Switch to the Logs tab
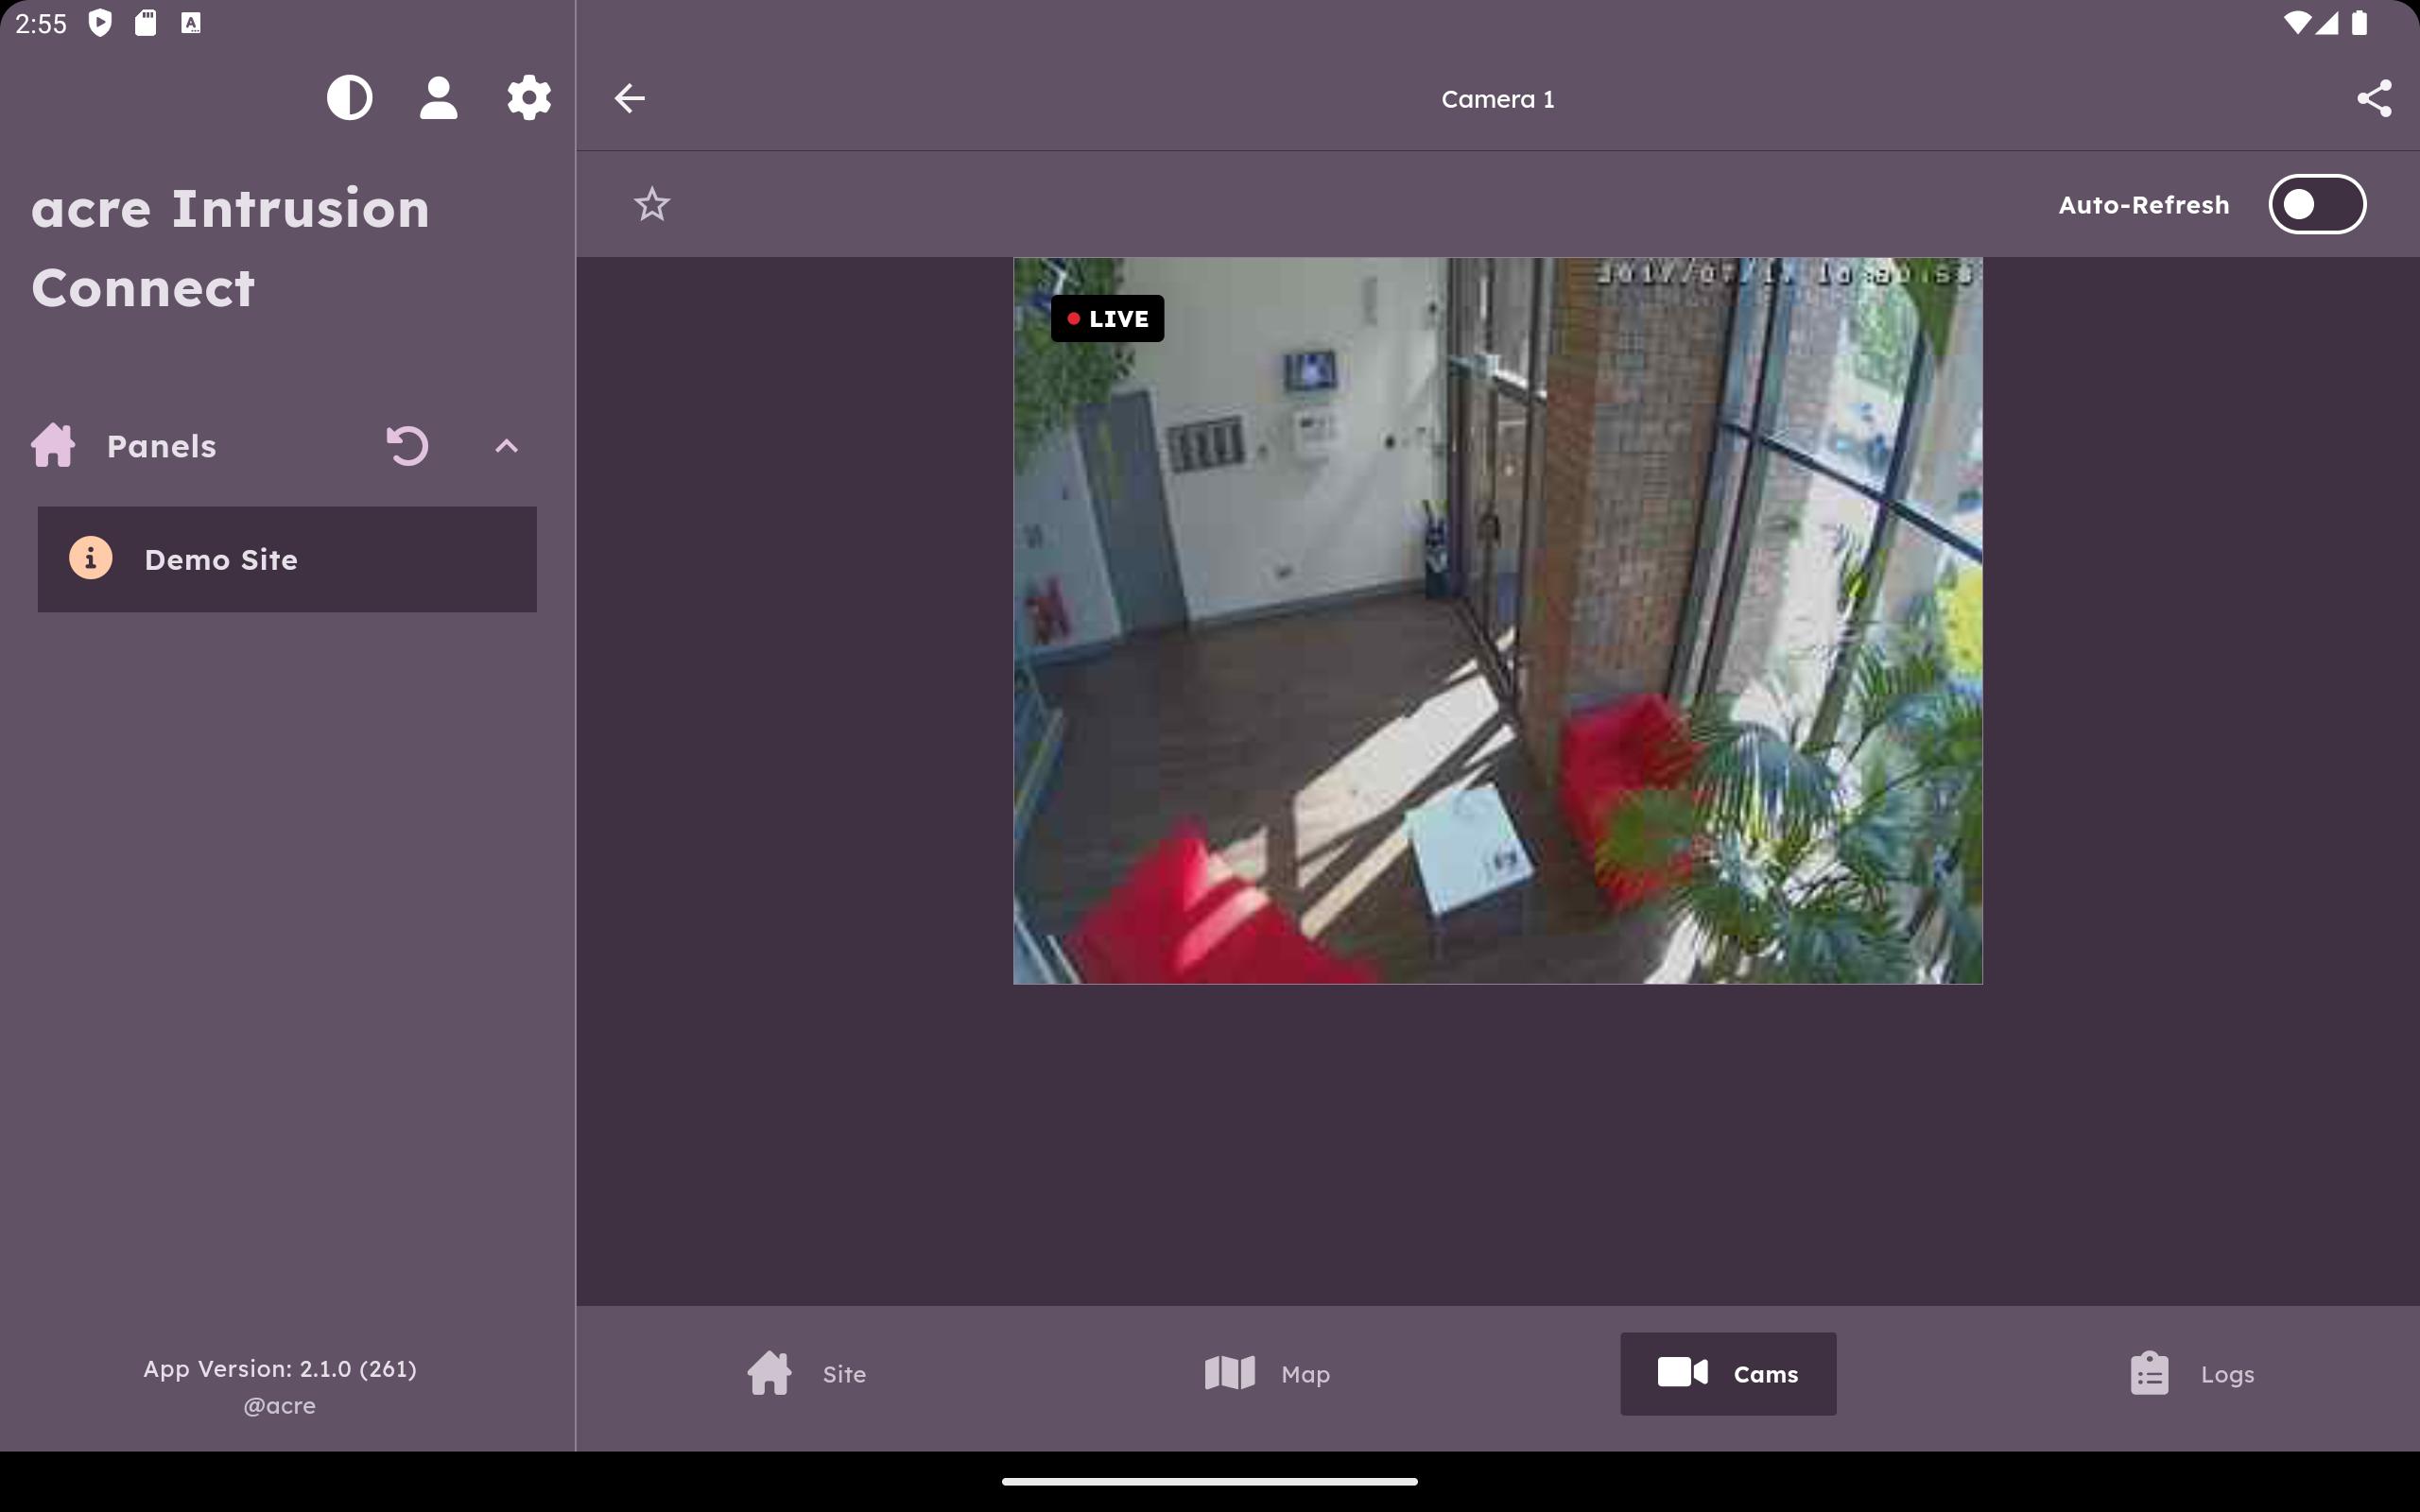2420x1512 pixels. coord(2190,1373)
